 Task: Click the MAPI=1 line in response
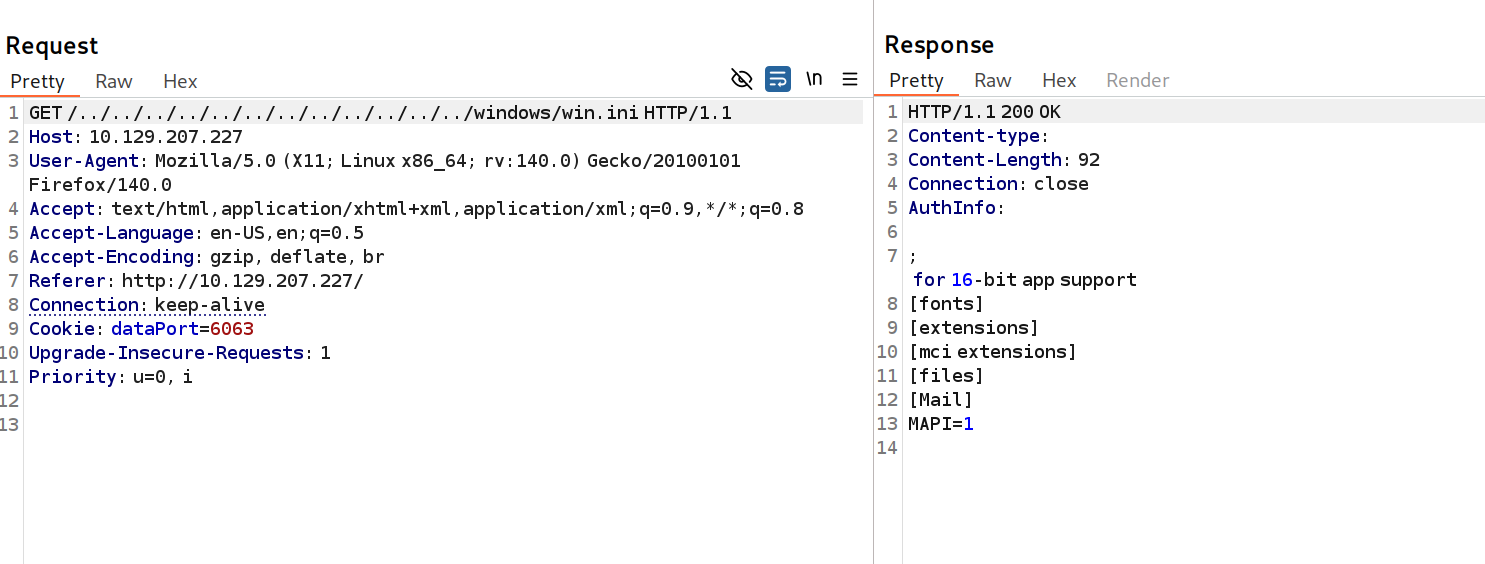[x=940, y=424]
